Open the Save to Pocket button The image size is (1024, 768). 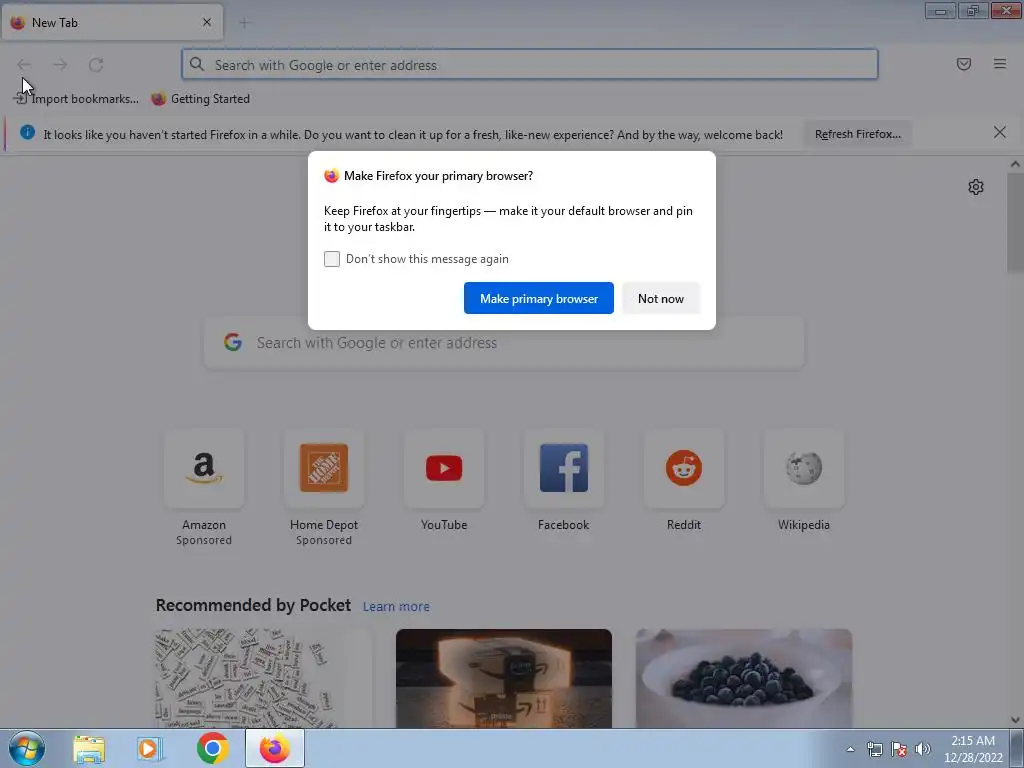tap(963, 64)
